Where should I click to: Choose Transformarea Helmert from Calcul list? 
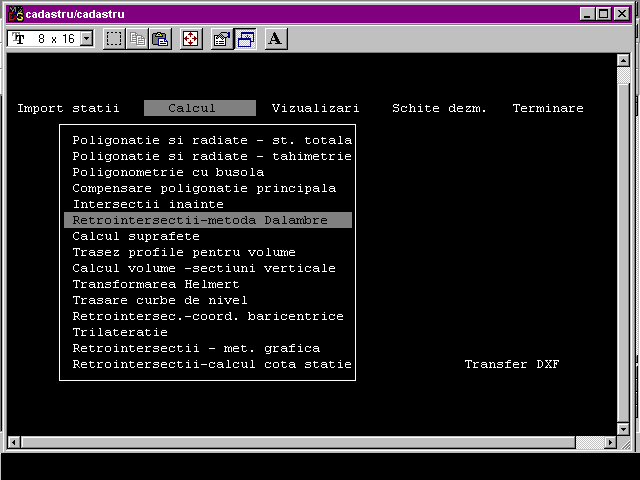click(x=155, y=284)
